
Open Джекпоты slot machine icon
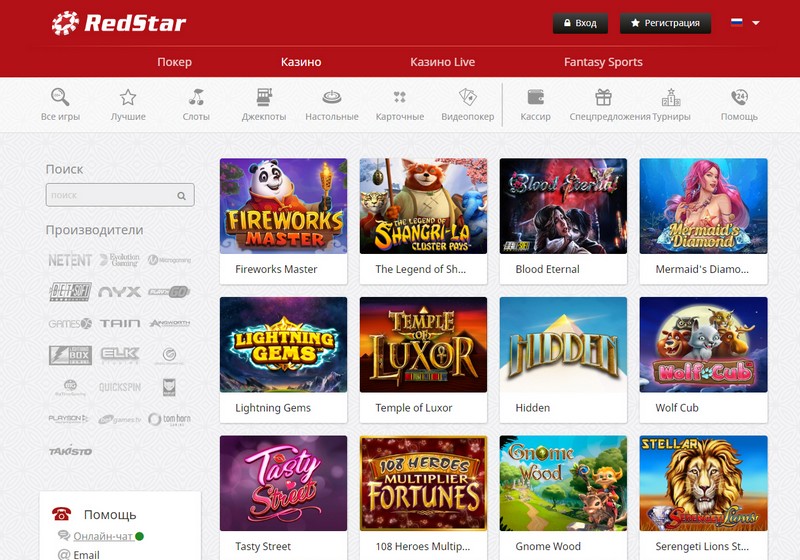[264, 105]
